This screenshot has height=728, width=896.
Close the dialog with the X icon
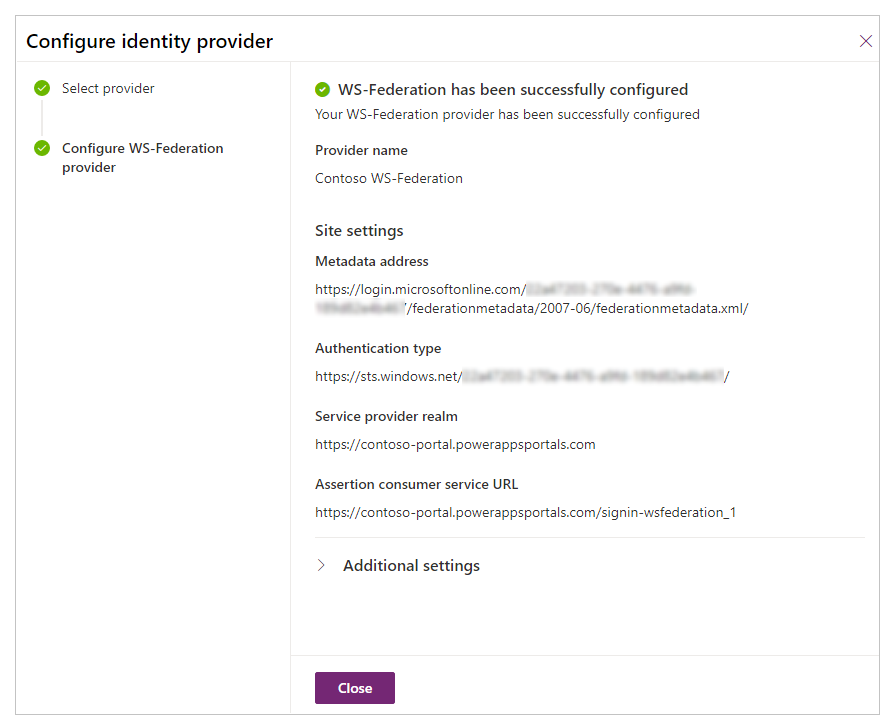point(866,41)
